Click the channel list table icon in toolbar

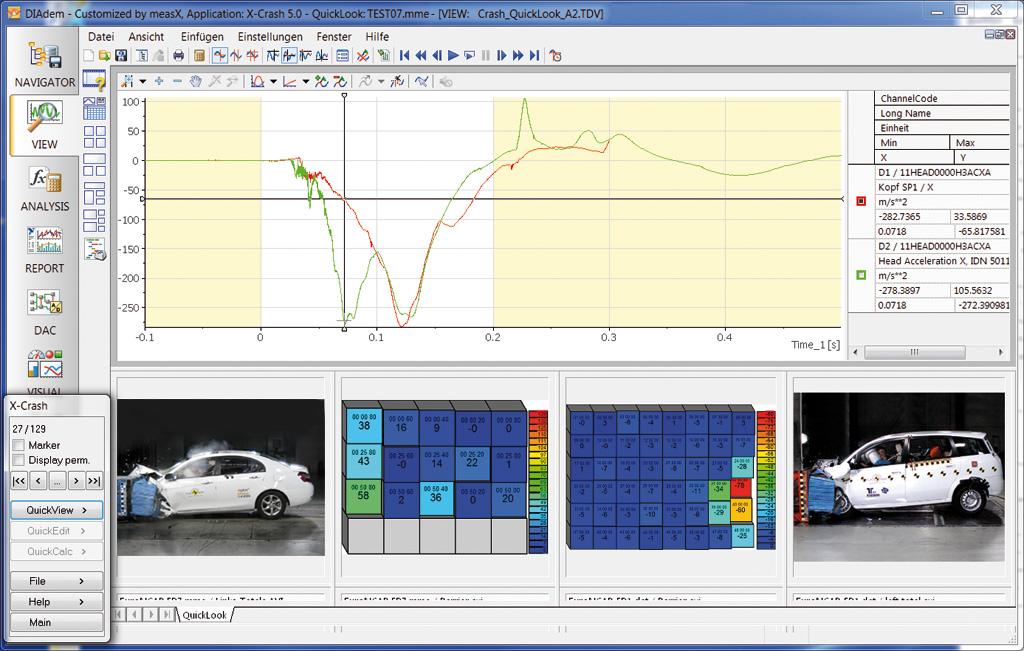pyautogui.click(x=342, y=56)
